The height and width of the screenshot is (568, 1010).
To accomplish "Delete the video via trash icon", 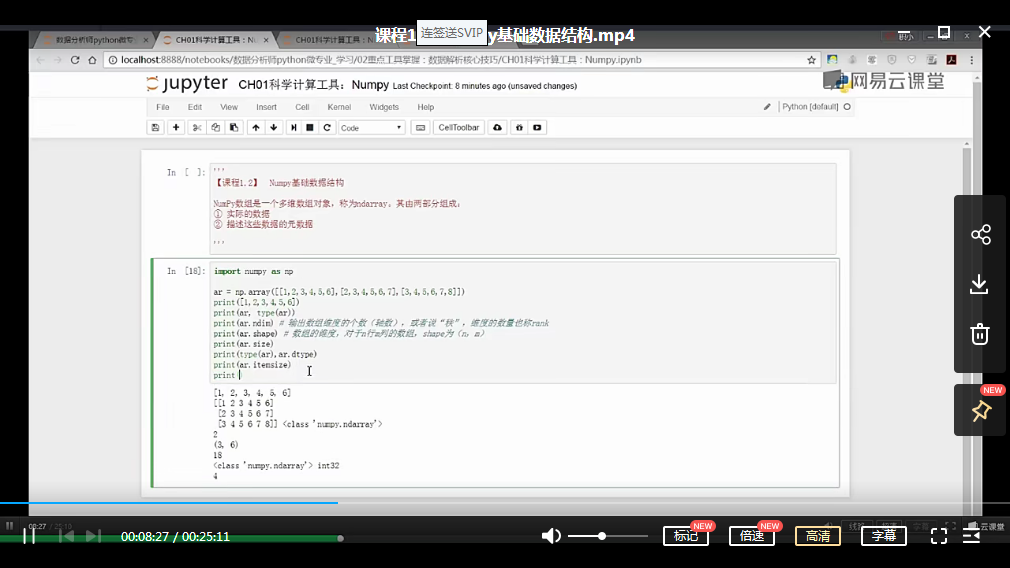I will pyautogui.click(x=980, y=334).
